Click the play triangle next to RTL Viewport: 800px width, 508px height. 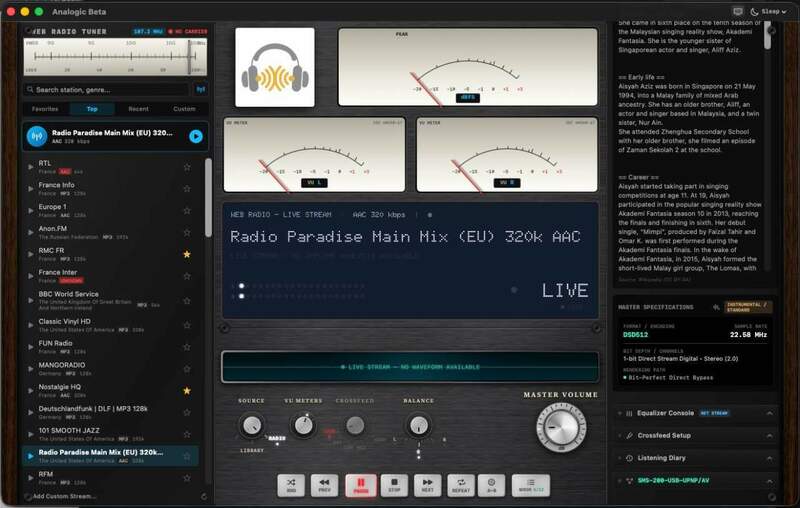click(x=31, y=167)
